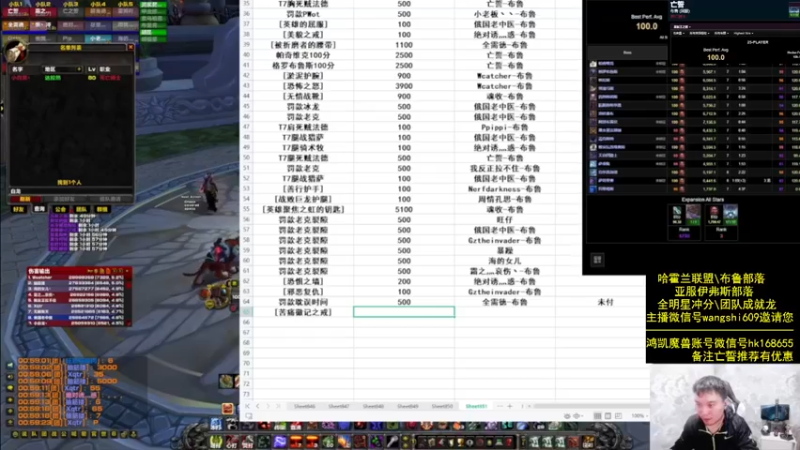This screenshot has height=450, width=800.
Task: Select cell [英雄聚焦之虹的钥匙]
Action: [x=303, y=209]
